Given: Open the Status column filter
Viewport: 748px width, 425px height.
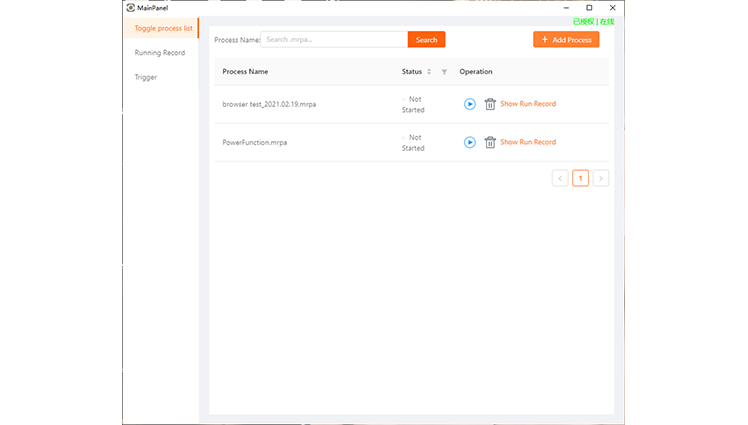Looking at the screenshot, I should 444,72.
